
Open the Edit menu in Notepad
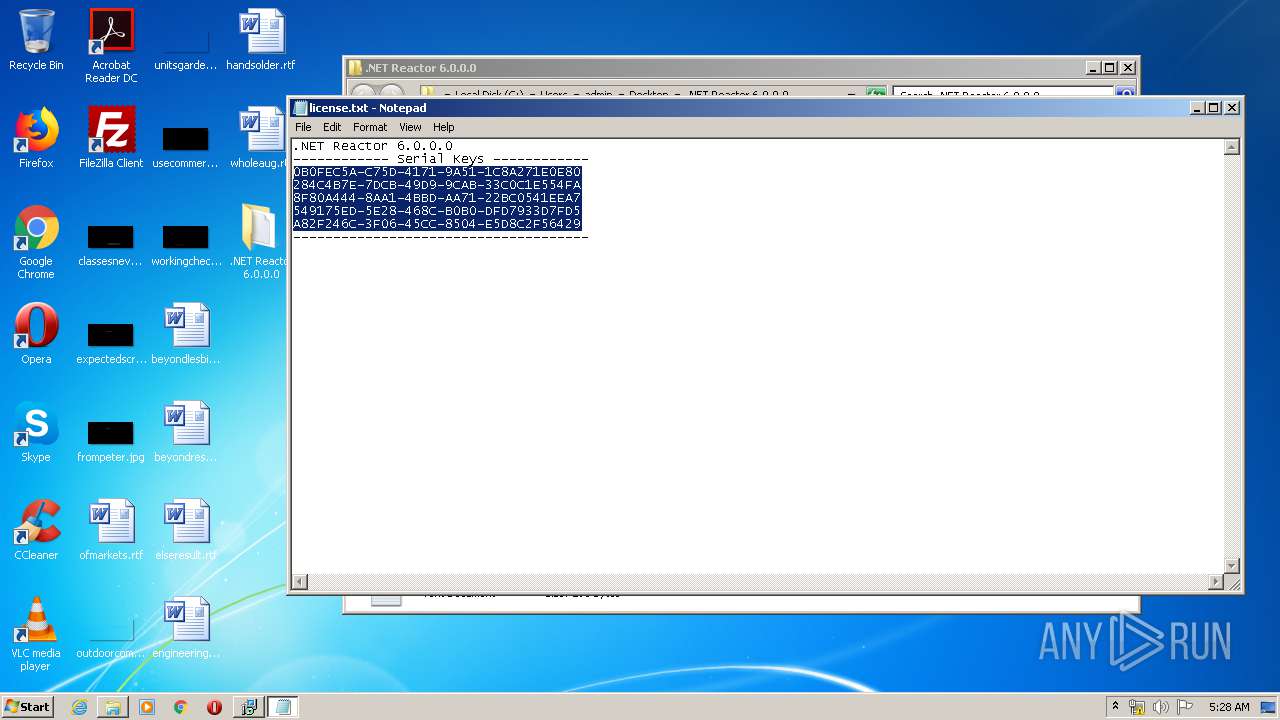[x=332, y=127]
